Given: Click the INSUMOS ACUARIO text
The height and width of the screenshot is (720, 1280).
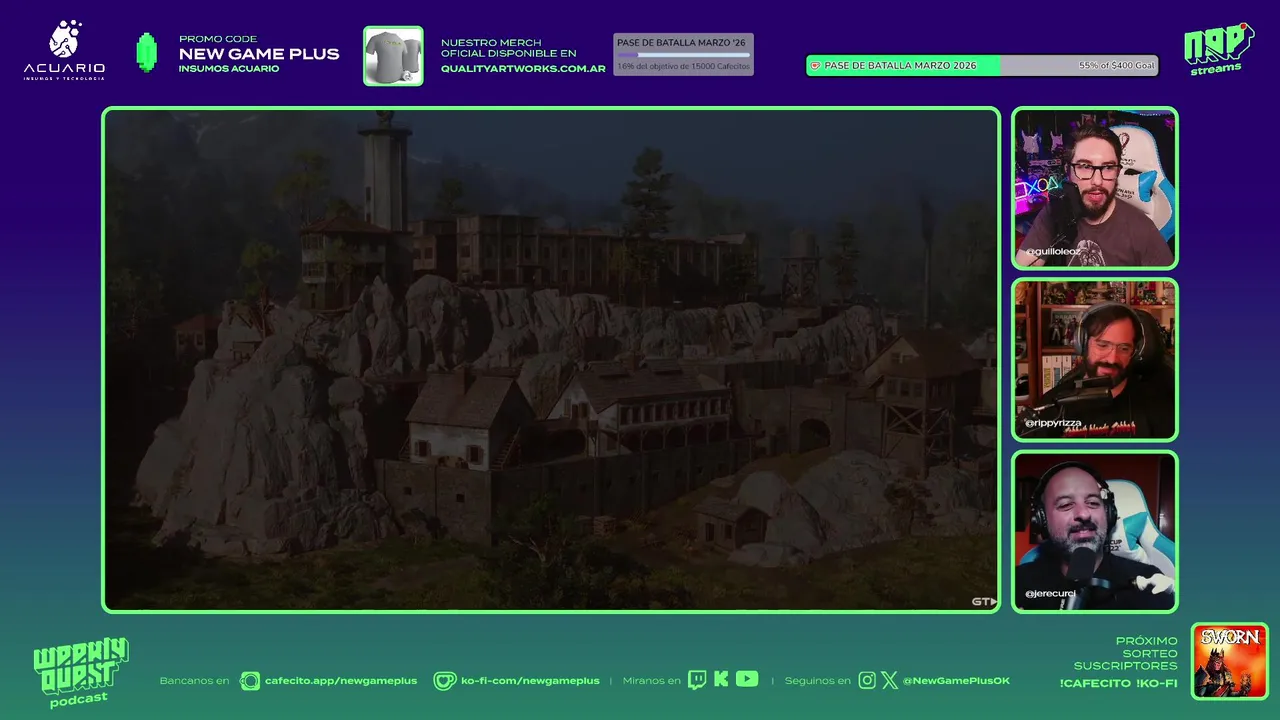Looking at the screenshot, I should [x=229, y=69].
